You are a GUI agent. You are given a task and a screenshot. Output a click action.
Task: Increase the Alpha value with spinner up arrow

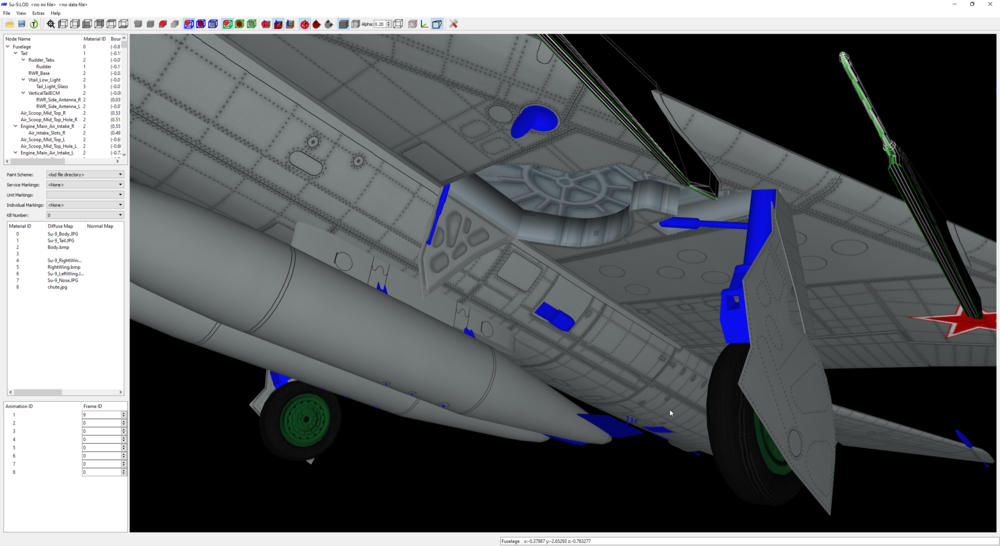tap(388, 22)
